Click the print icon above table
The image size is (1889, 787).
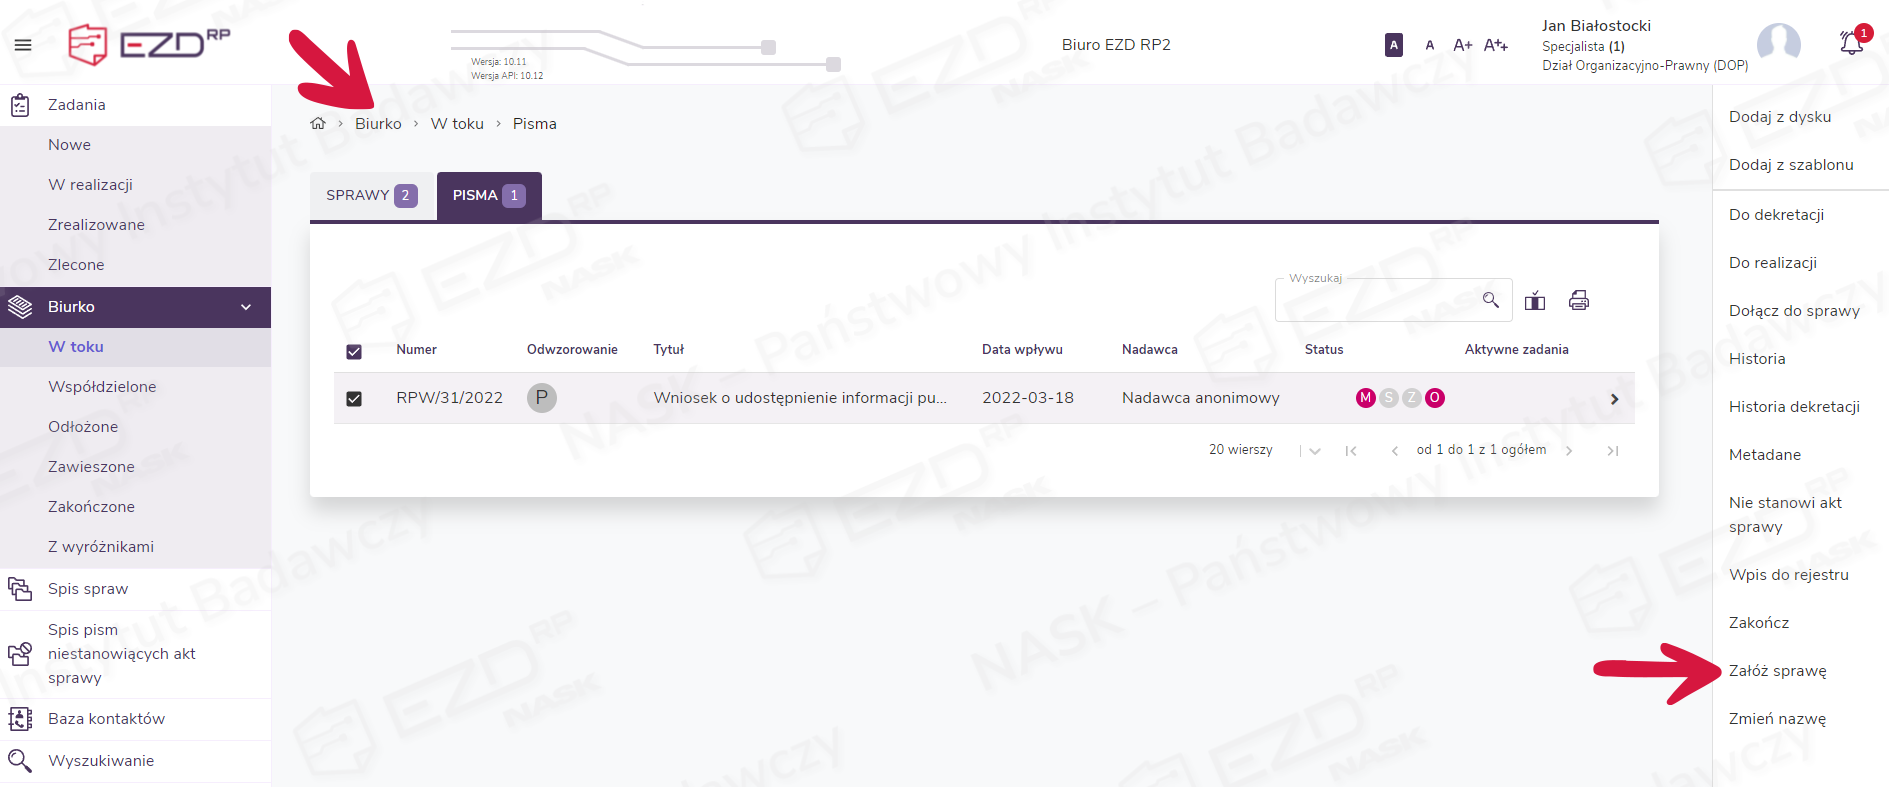point(1579,300)
